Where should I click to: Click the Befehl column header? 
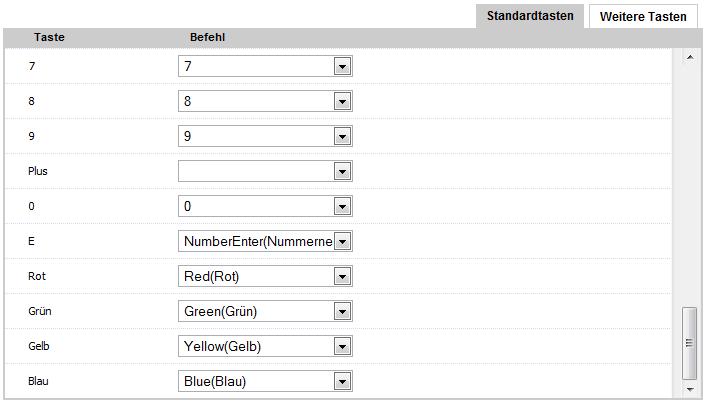(x=207, y=37)
